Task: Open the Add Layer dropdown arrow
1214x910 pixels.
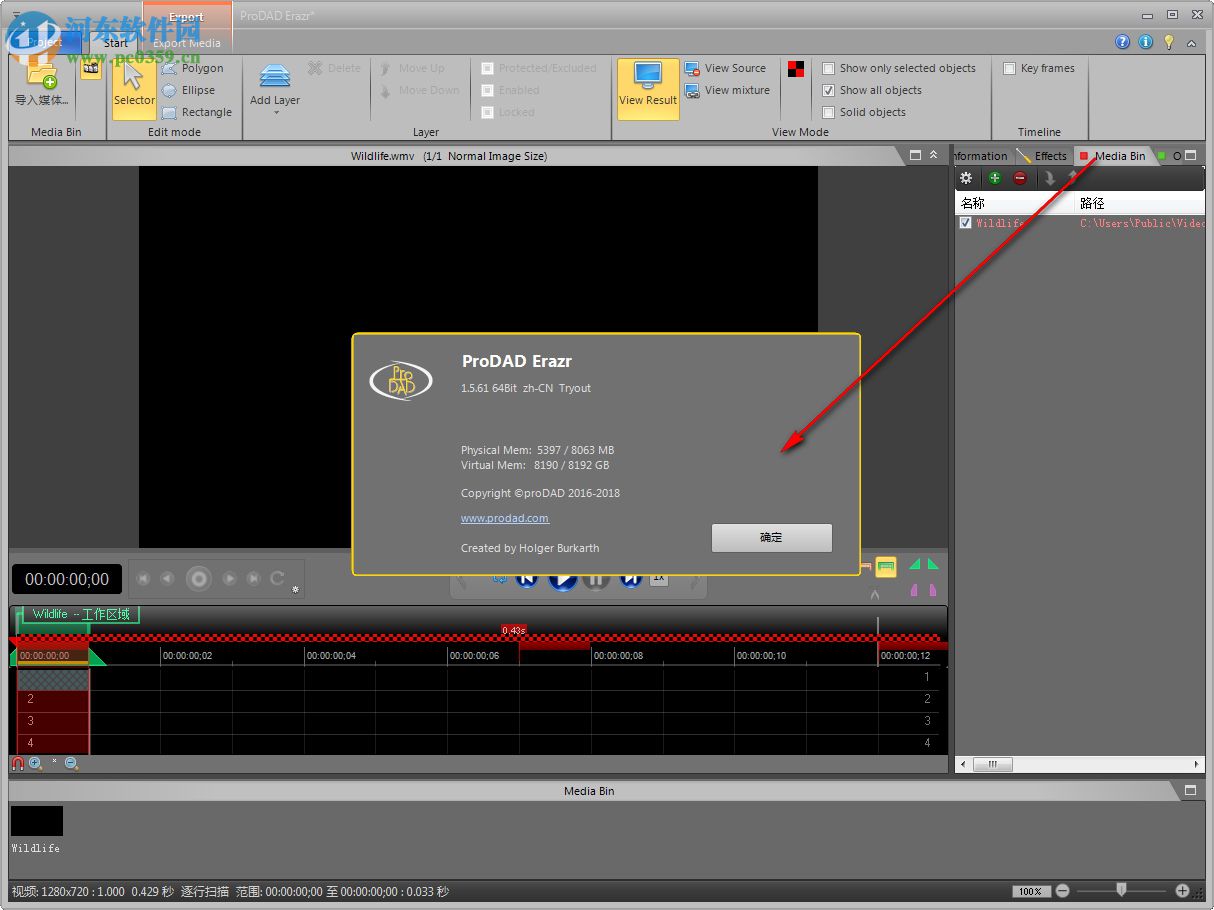Action: (276, 112)
